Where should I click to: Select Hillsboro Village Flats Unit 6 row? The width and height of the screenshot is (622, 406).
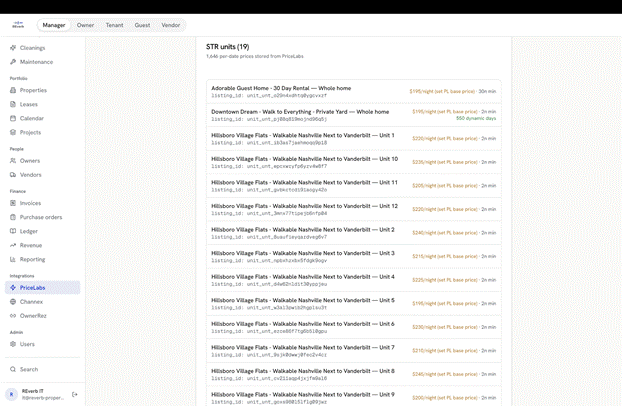(353, 327)
